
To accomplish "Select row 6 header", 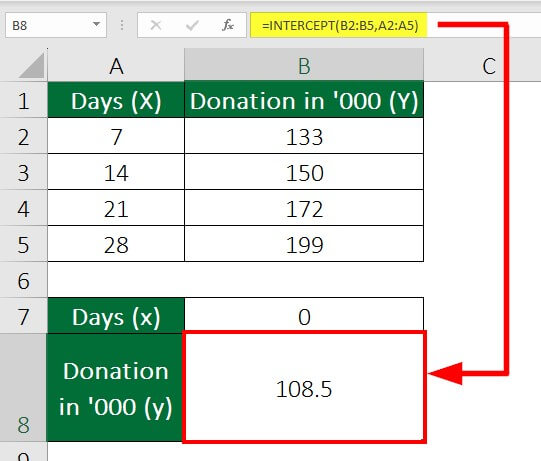I will [x=23, y=280].
